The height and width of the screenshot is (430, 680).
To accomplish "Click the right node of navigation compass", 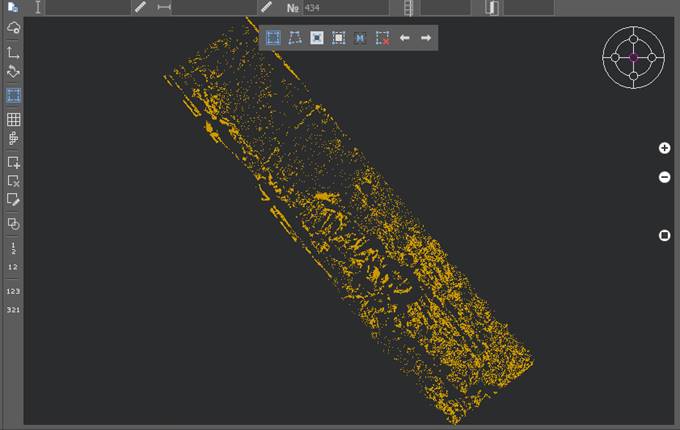I will pyautogui.click(x=652, y=57).
